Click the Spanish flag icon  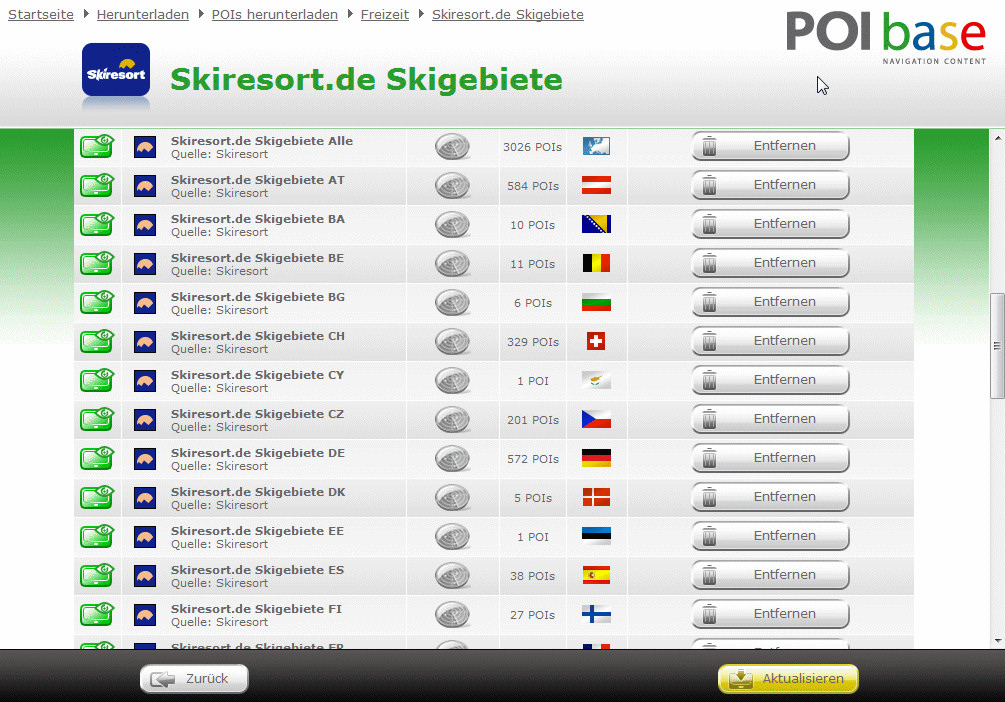(596, 576)
